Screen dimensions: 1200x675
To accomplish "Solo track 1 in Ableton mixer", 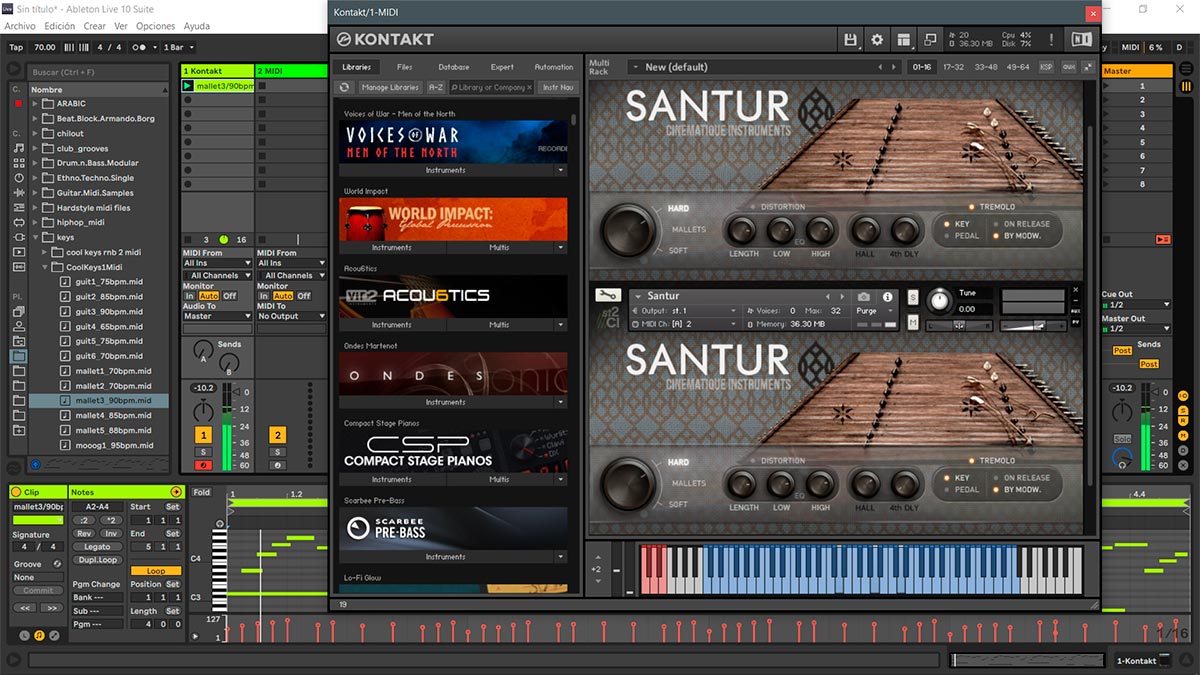I will tap(203, 453).
